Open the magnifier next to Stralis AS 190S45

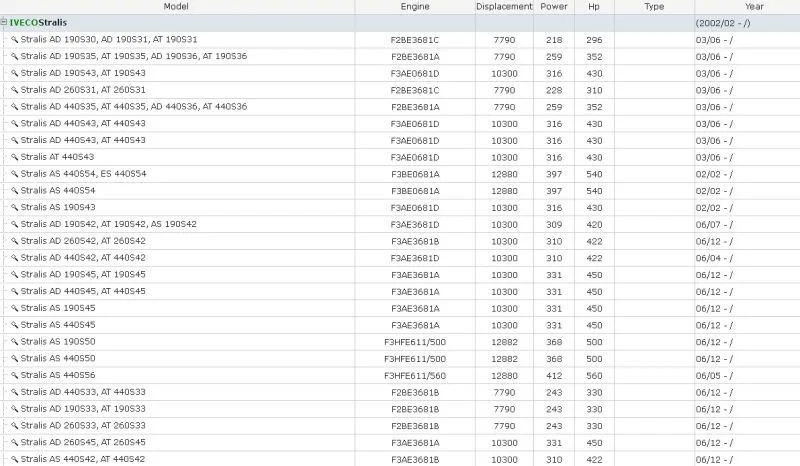click(x=14, y=309)
